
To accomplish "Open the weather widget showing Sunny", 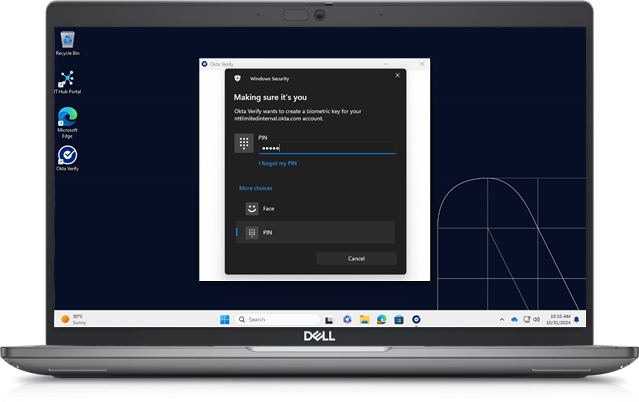I will pos(73,319).
